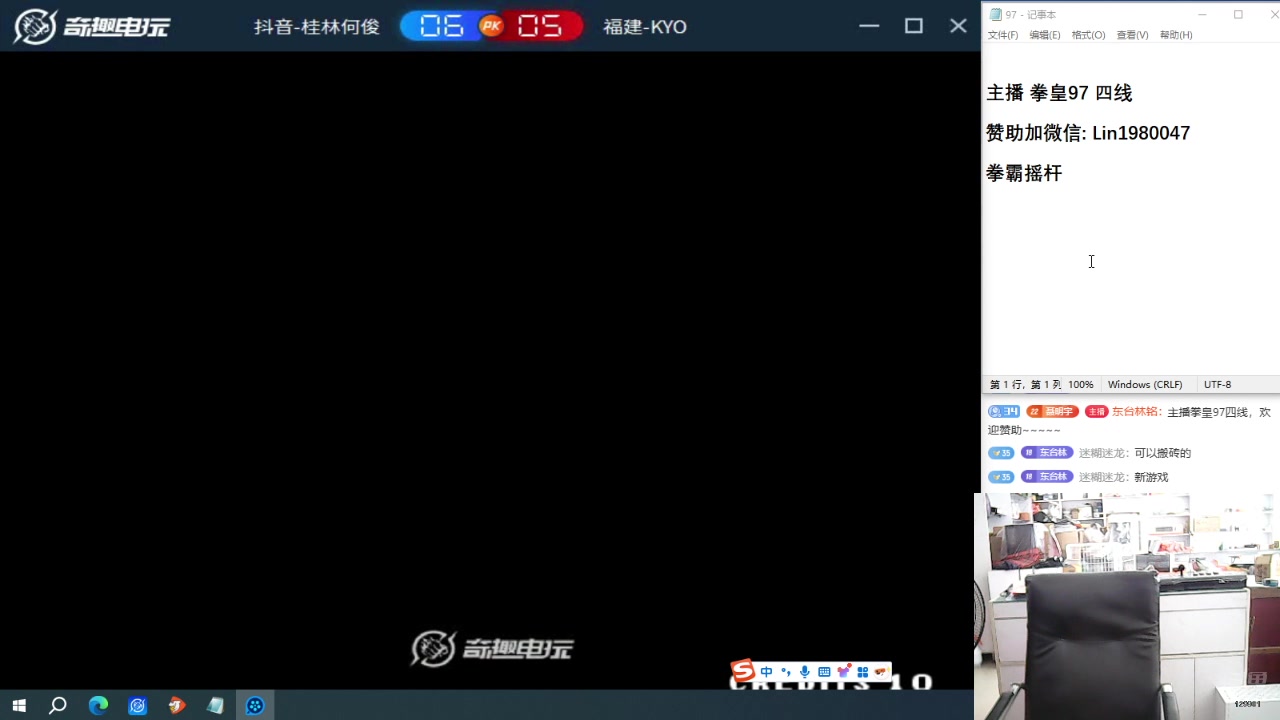The width and height of the screenshot is (1280, 720).
Task: Click the last icon on the IME bar
Action: tap(881, 672)
